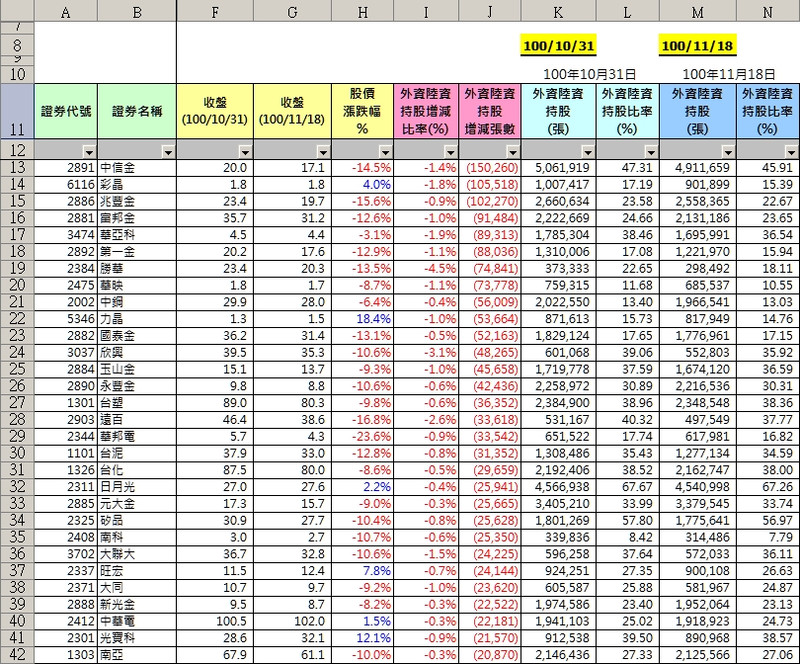The image size is (800, 664).
Task: Click stock name cell 華亞科
Action: (137, 235)
